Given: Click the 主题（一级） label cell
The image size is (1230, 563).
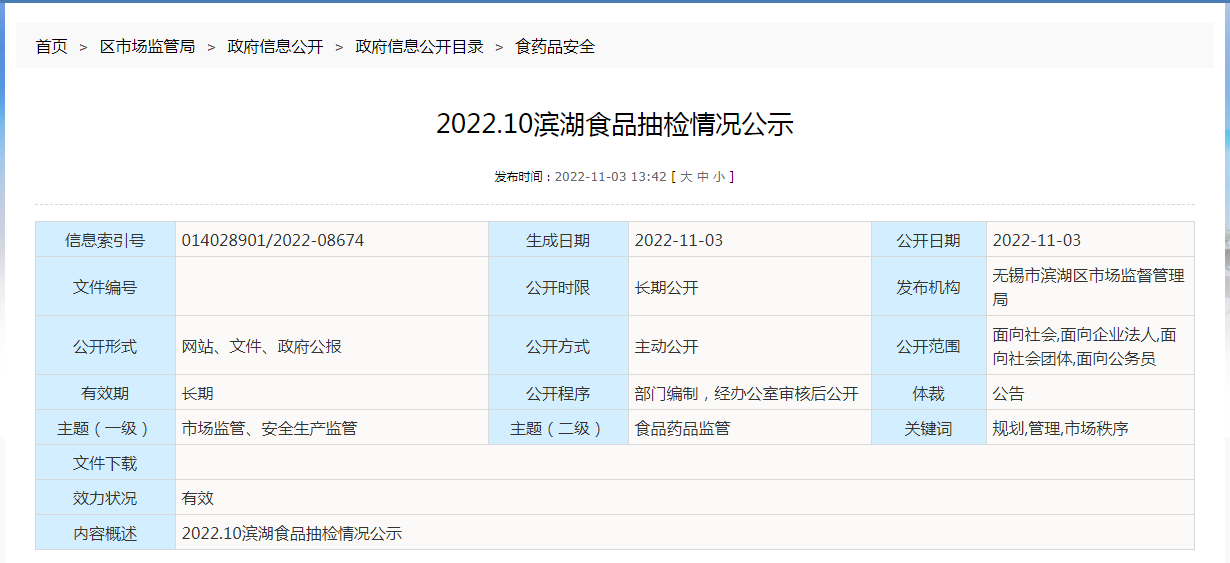Looking at the screenshot, I should click(105, 428).
